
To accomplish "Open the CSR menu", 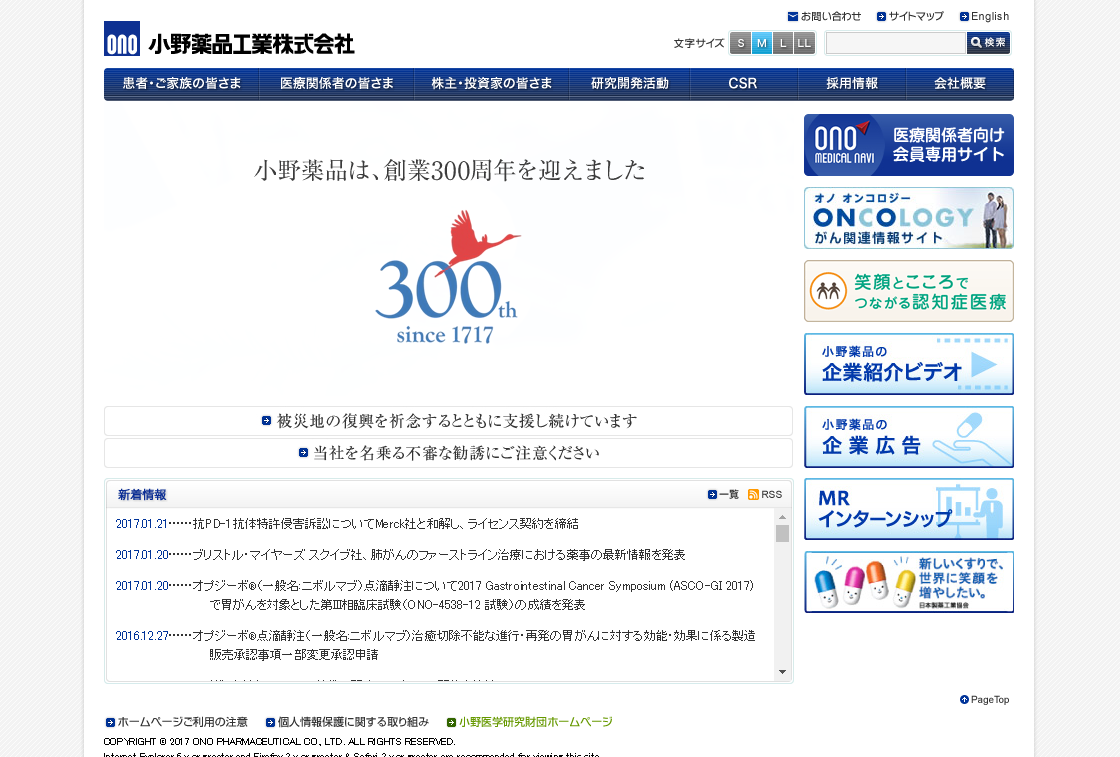I will tap(743, 84).
